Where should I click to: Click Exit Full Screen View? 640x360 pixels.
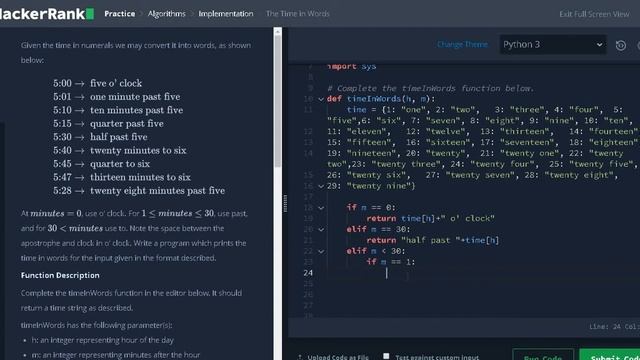coord(594,14)
